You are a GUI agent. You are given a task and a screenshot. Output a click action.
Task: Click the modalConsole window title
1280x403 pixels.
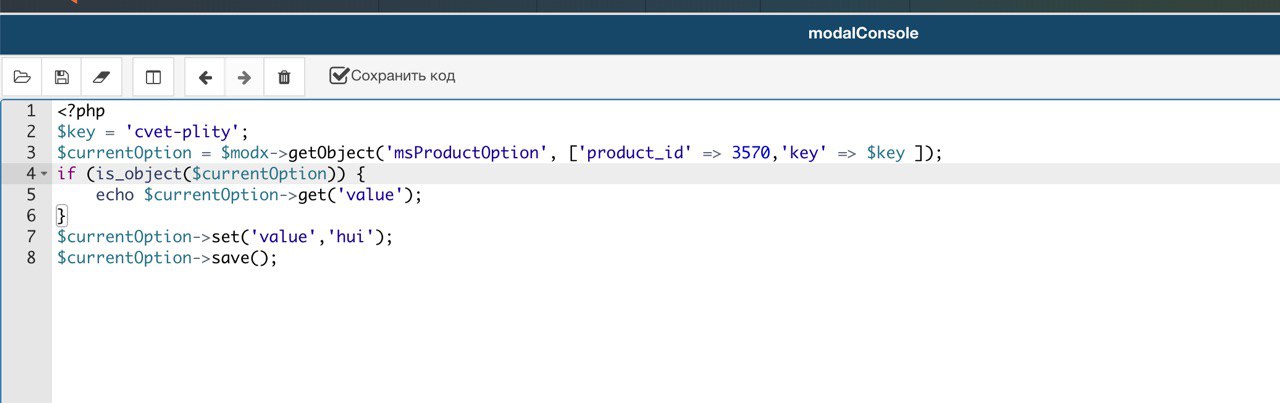click(863, 33)
